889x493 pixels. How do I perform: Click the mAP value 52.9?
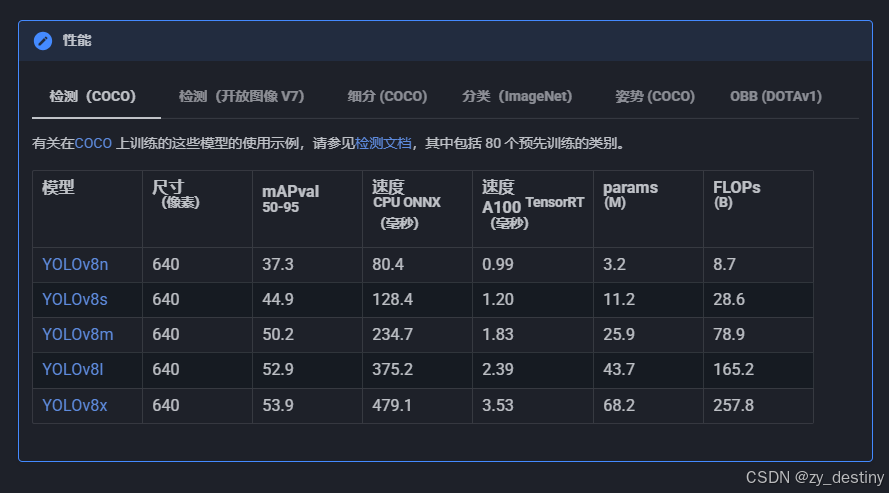(x=278, y=370)
